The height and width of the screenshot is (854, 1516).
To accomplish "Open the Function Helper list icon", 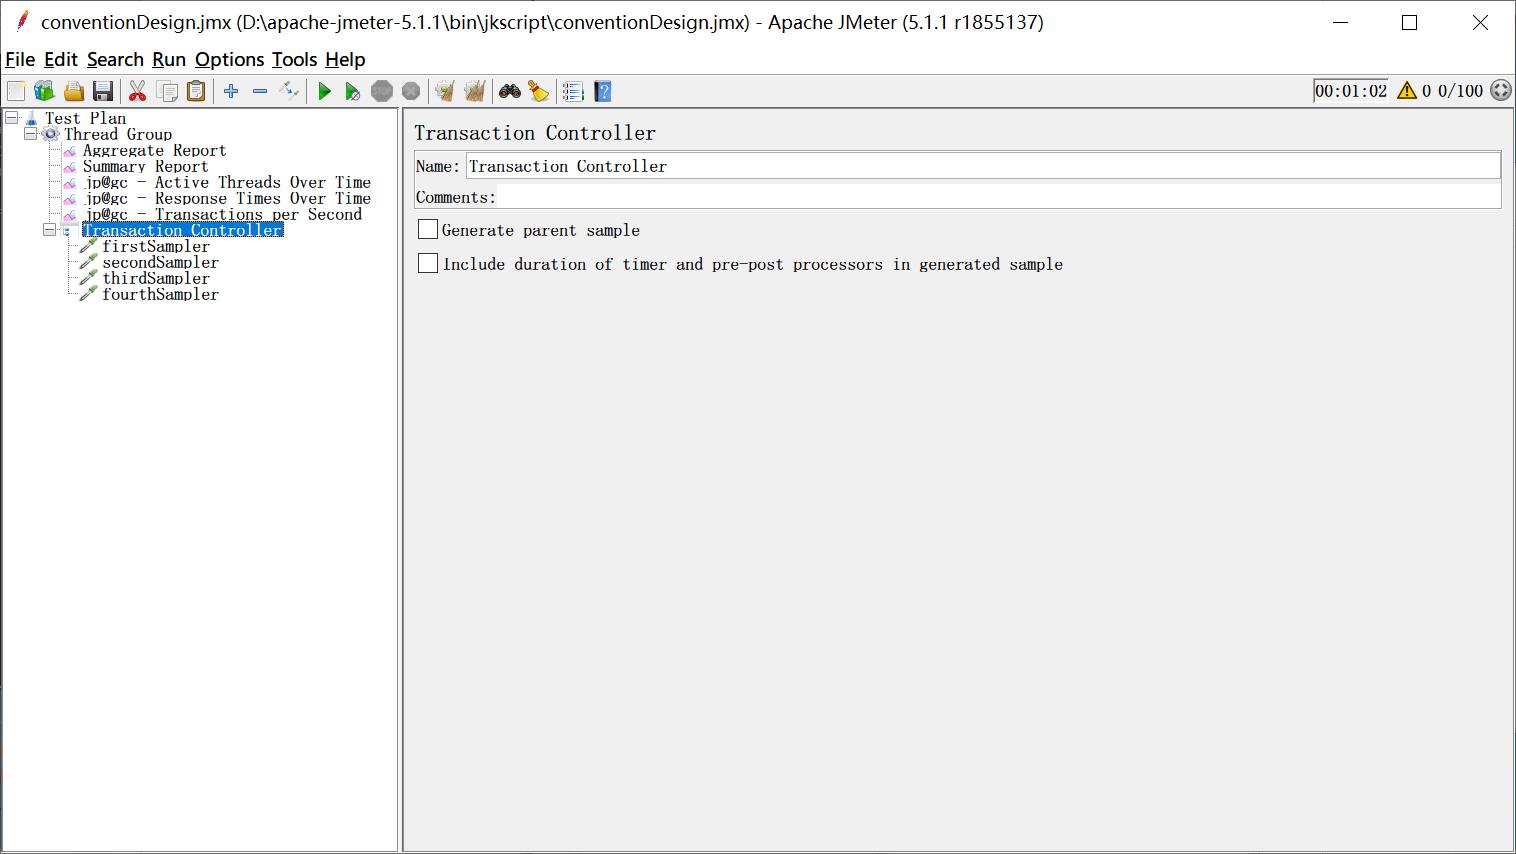I will tap(573, 92).
